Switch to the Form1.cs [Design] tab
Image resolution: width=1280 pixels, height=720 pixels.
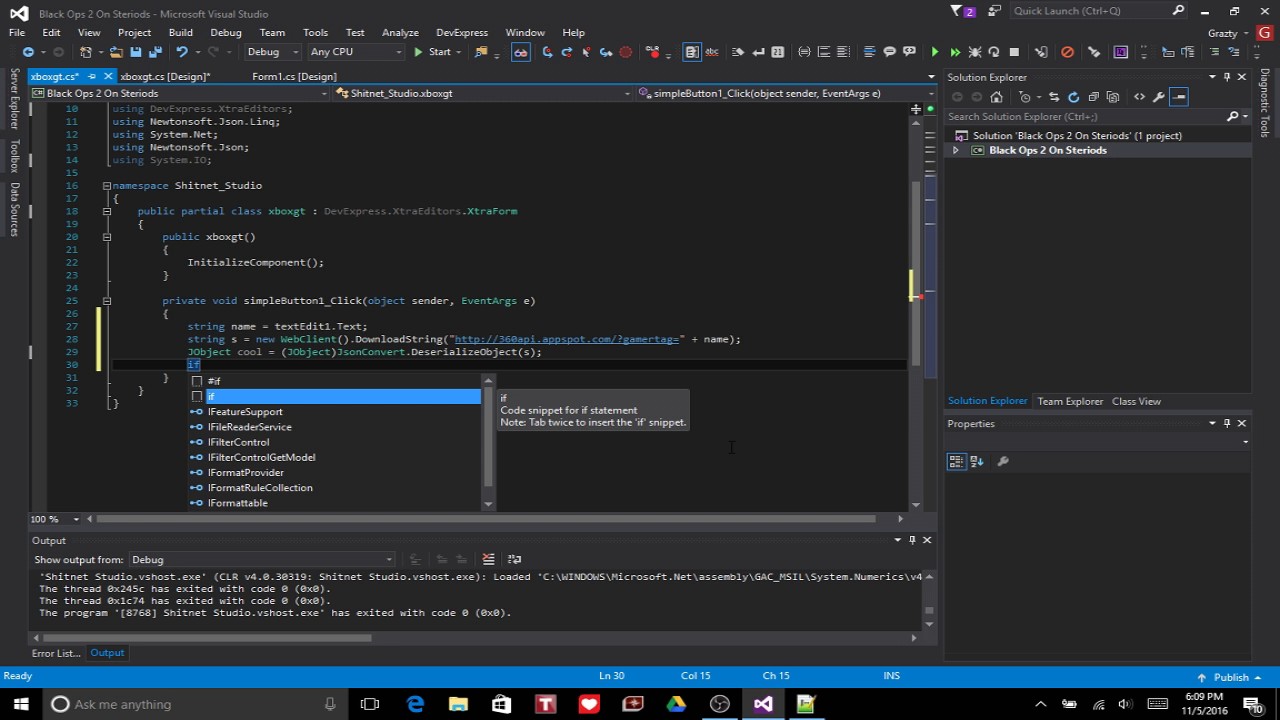[x=294, y=76]
